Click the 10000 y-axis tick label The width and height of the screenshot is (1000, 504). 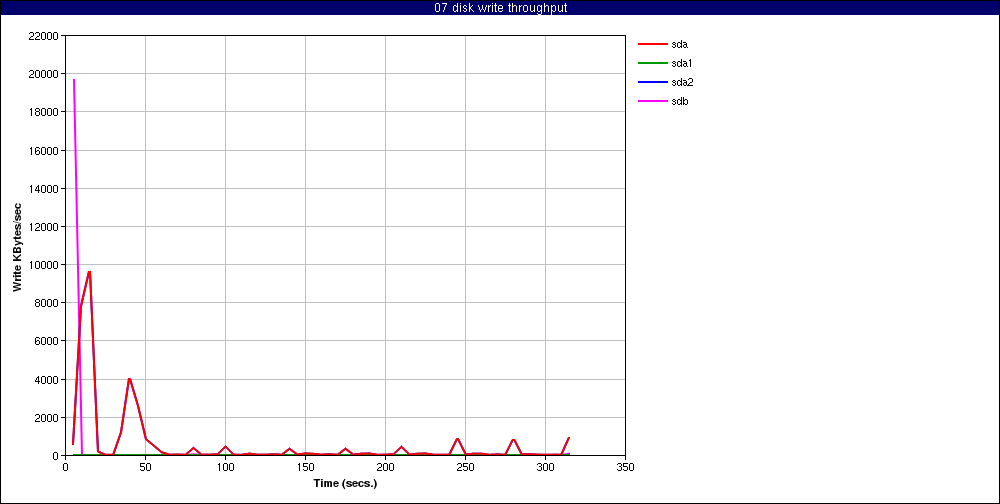[x=44, y=265]
